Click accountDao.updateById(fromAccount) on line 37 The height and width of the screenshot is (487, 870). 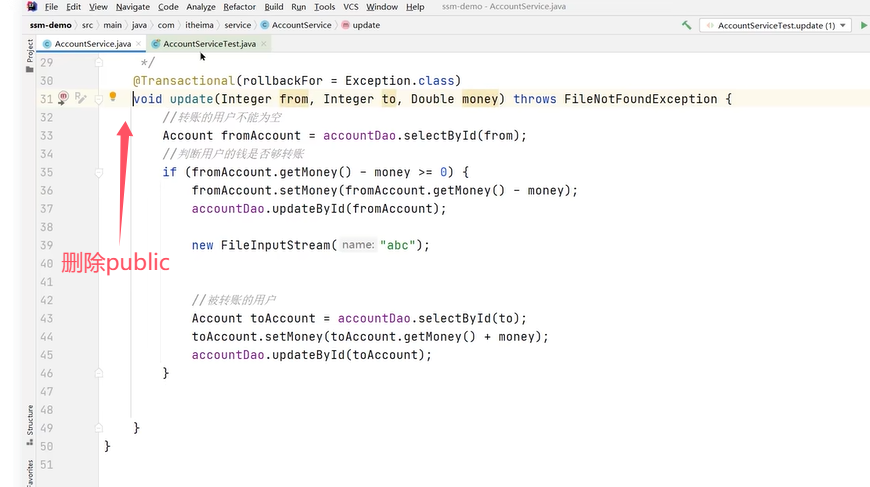(316, 209)
